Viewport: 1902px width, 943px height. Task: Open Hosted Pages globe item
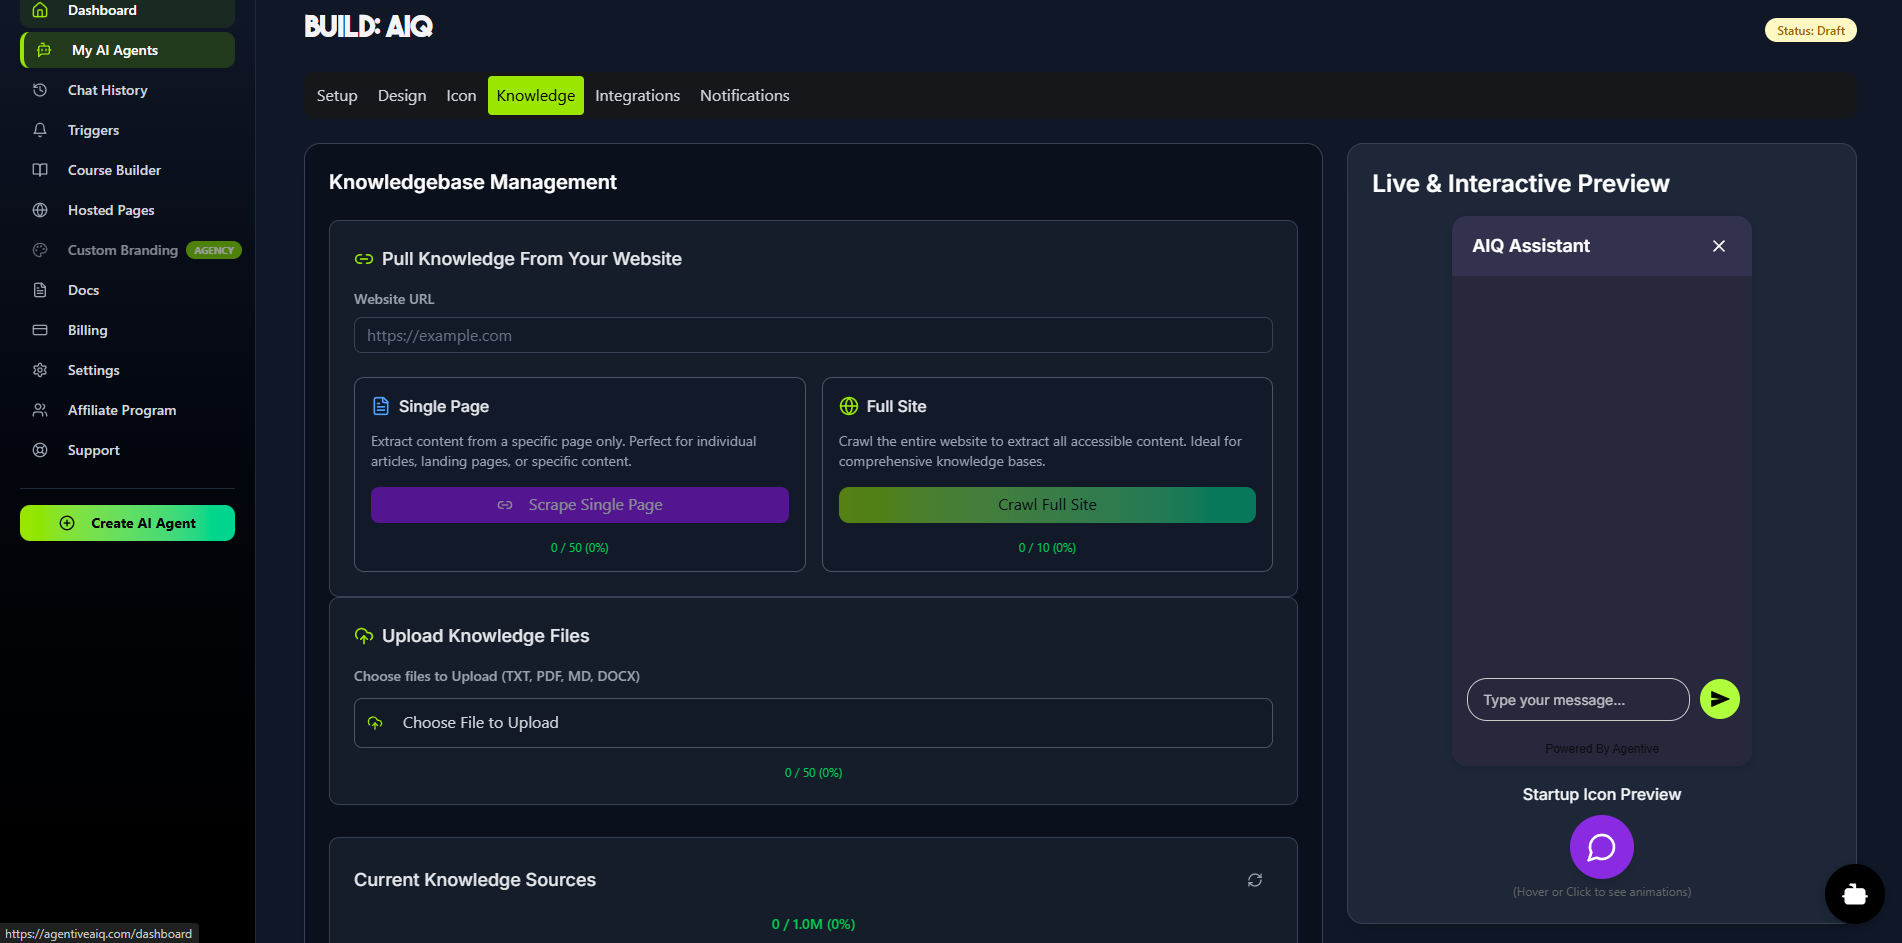[111, 210]
